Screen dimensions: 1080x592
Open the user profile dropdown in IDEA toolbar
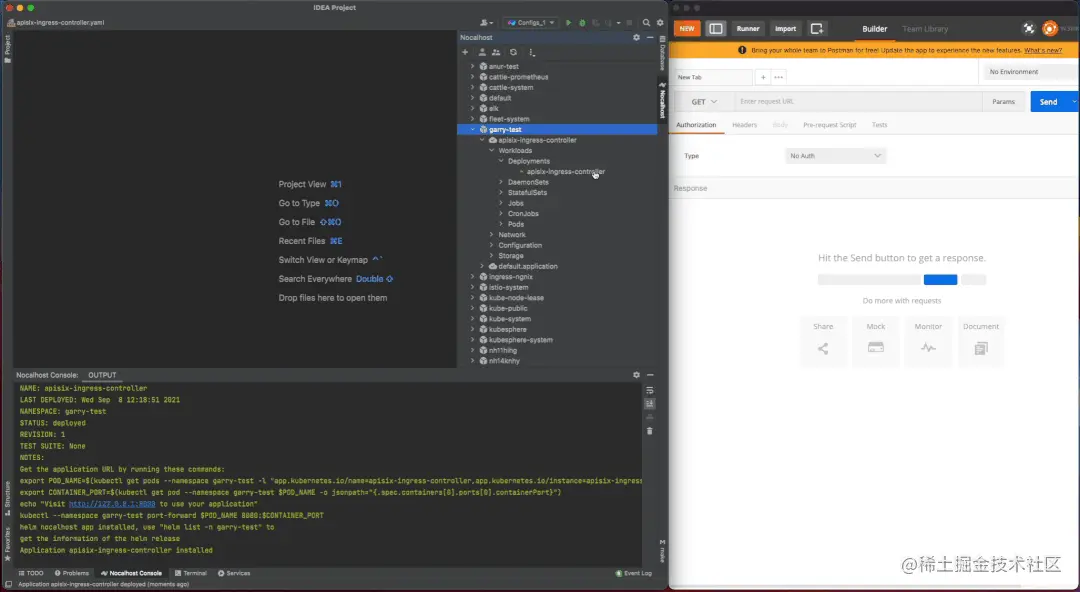(487, 23)
